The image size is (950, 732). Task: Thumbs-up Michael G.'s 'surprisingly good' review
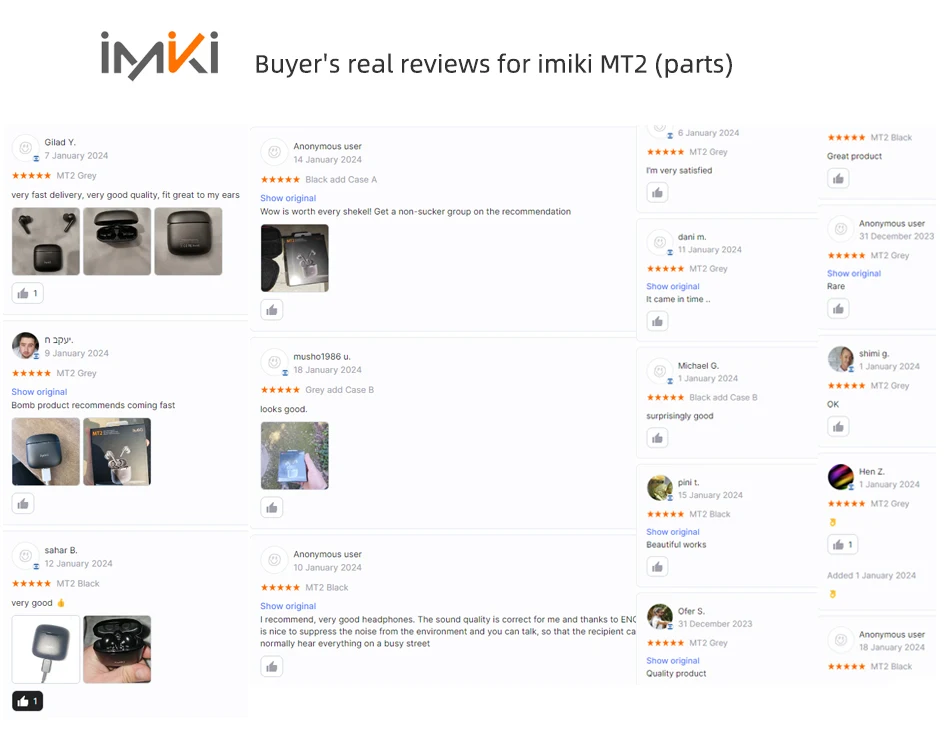tap(657, 438)
